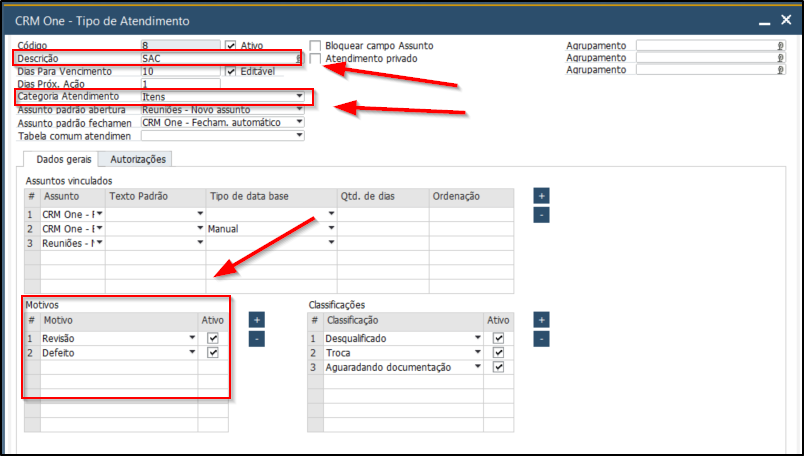Enable Bloquear campo Assunto checkbox
This screenshot has height=456, width=804.
(x=316, y=46)
